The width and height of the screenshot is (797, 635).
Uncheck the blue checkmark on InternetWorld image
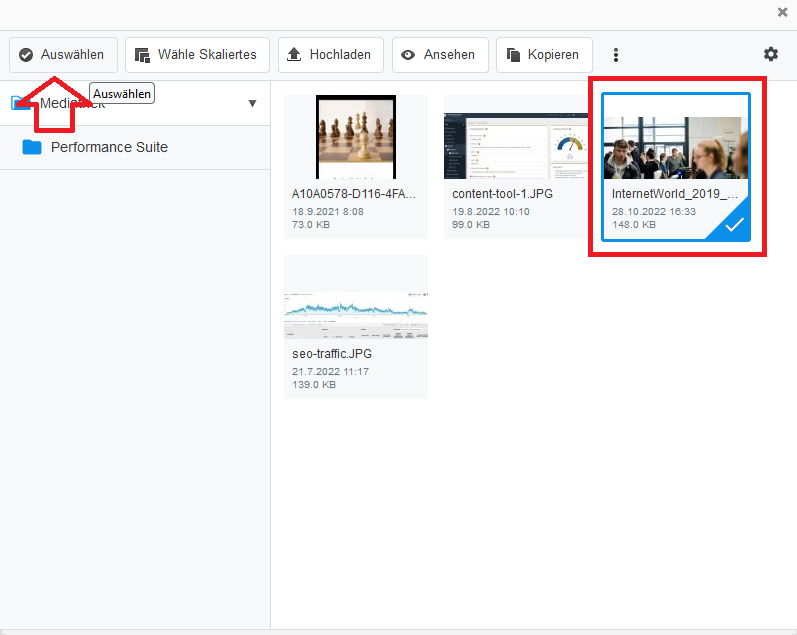coord(734,224)
